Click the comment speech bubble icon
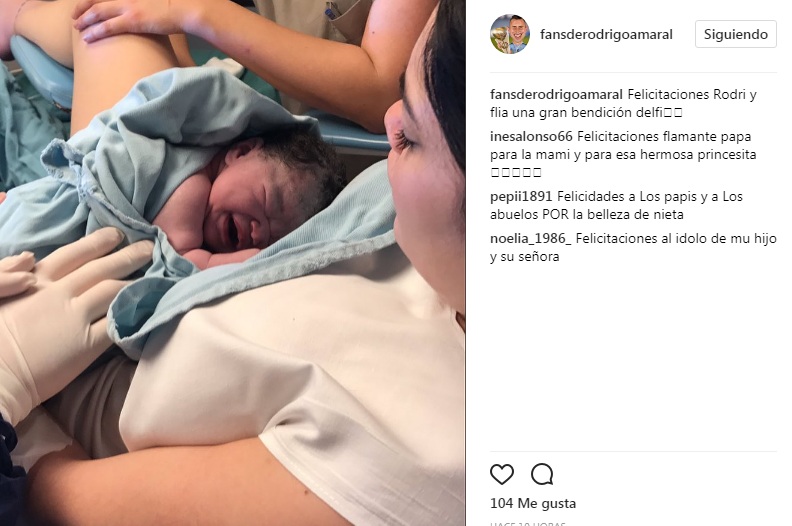Screen dimensions: 792x526 pyautogui.click(x=542, y=474)
